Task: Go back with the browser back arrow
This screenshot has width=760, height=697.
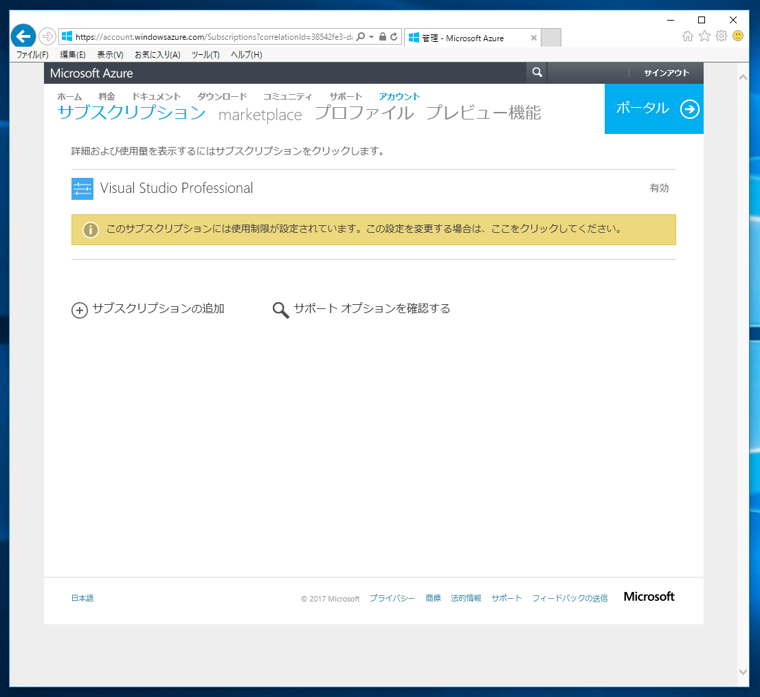Action: (x=23, y=36)
